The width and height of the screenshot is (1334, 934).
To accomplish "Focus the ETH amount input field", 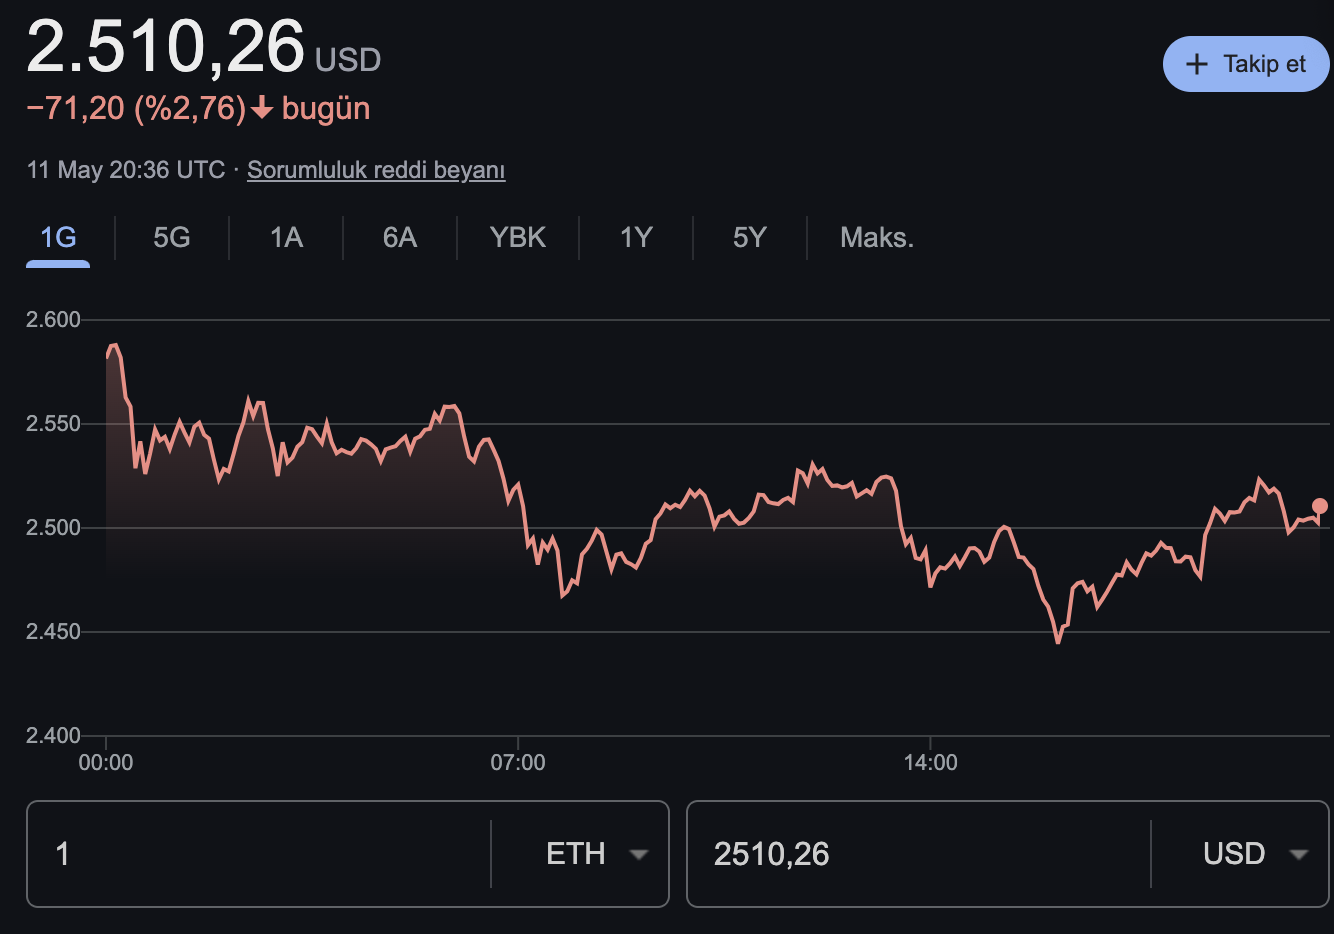I will tap(259, 854).
